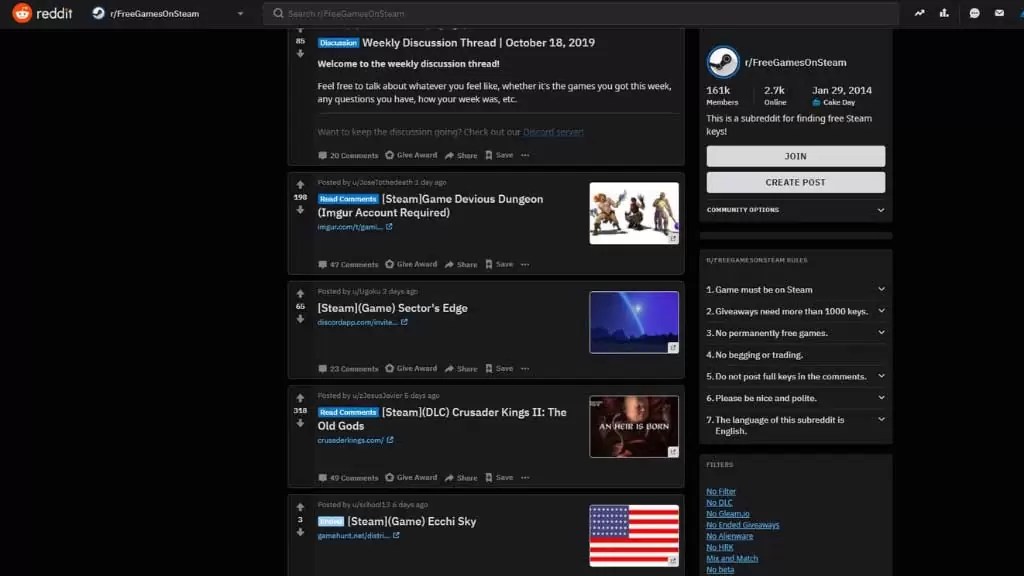The height and width of the screenshot is (576, 1024).
Task: Save the Sector's Edge post
Action: click(499, 368)
